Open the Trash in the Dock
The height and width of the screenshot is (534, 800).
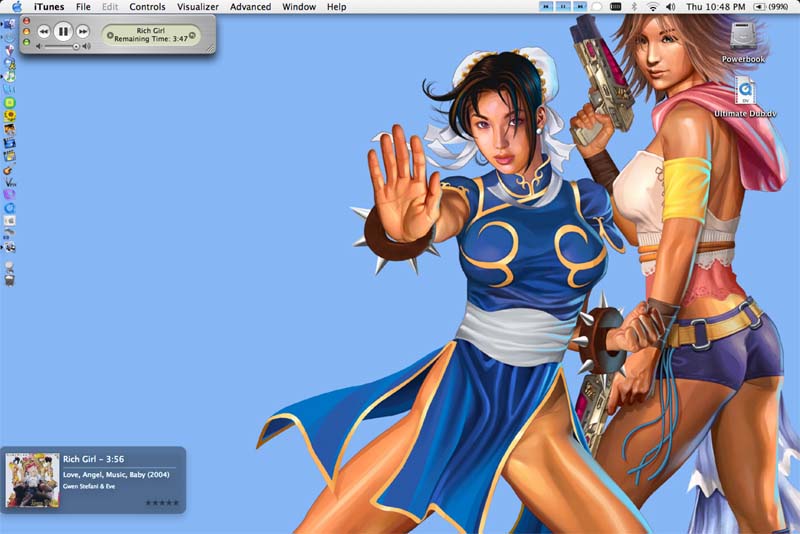(x=9, y=279)
